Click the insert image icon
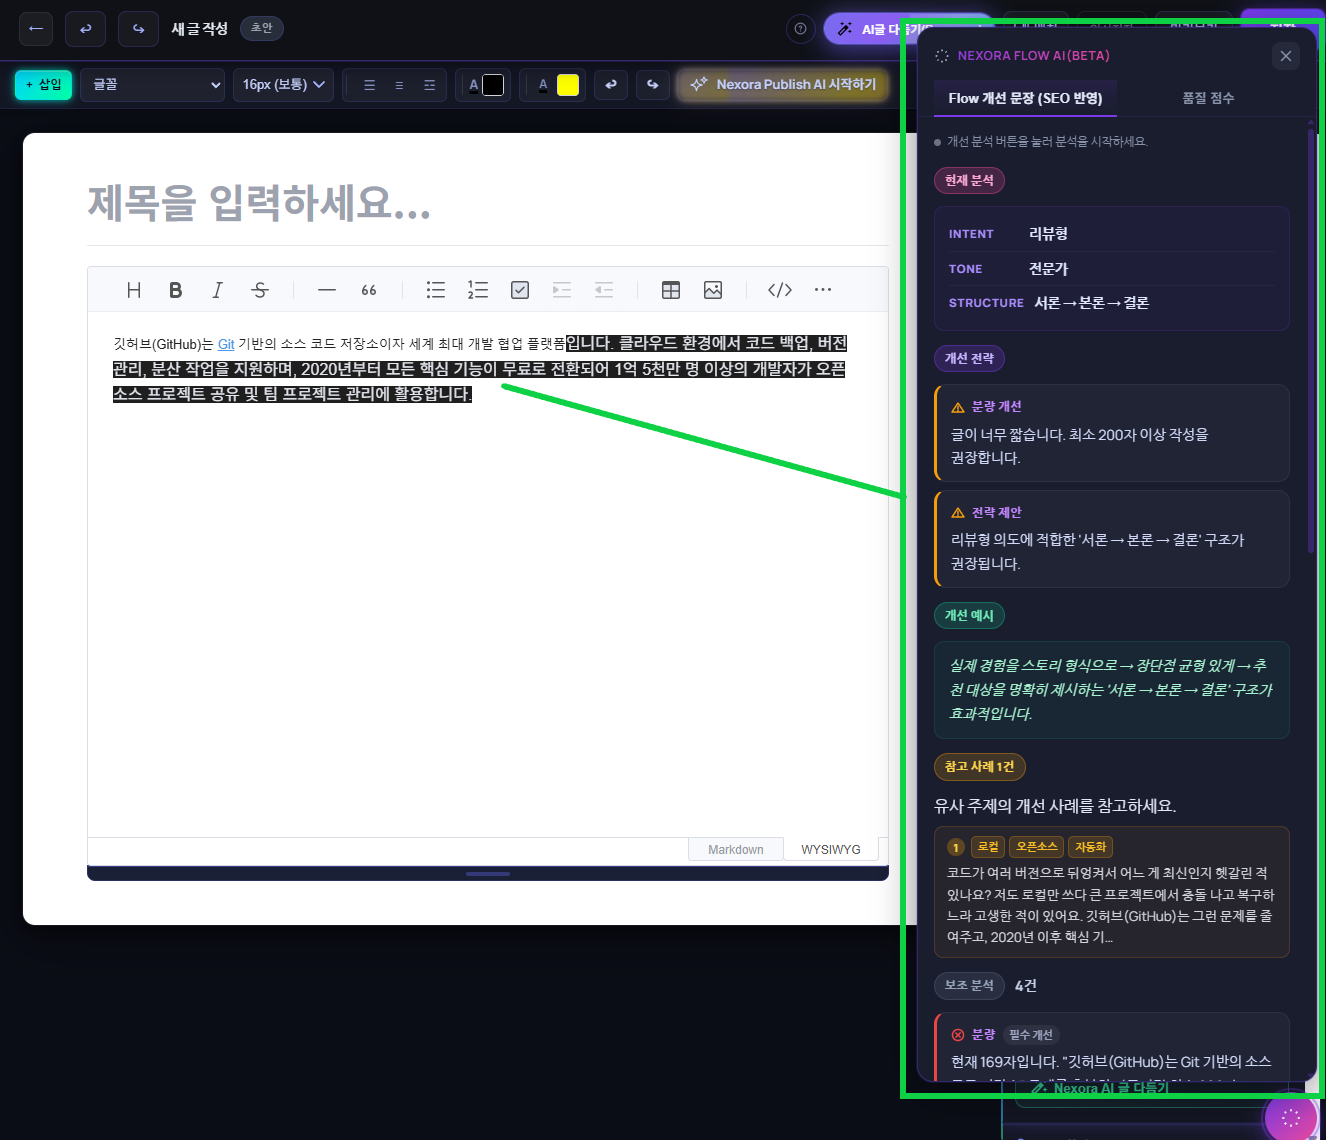This screenshot has height=1140, width=1326. point(713,290)
